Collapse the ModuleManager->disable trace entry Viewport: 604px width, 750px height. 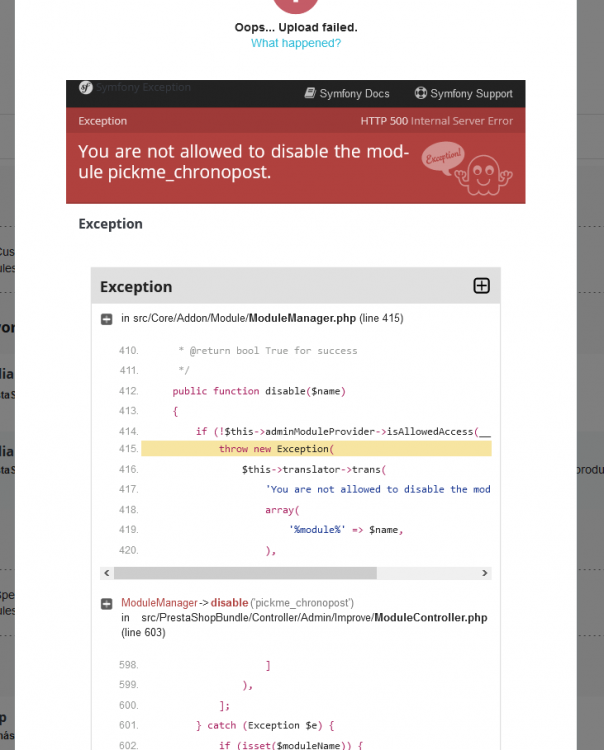[x=107, y=604]
